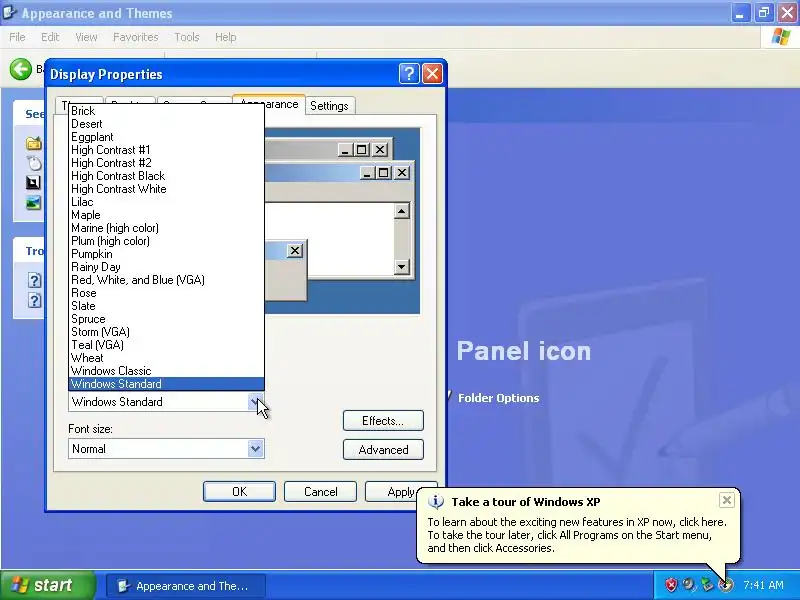Click the Advanced button
Screen dimensions: 800x600
point(383,450)
